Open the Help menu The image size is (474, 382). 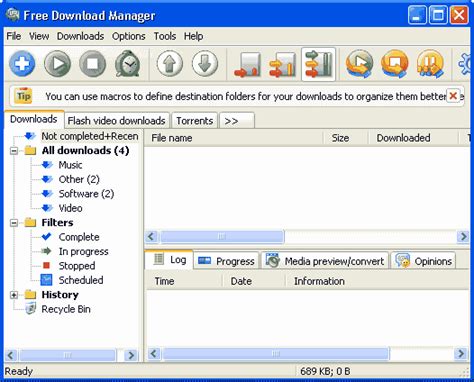[193, 36]
